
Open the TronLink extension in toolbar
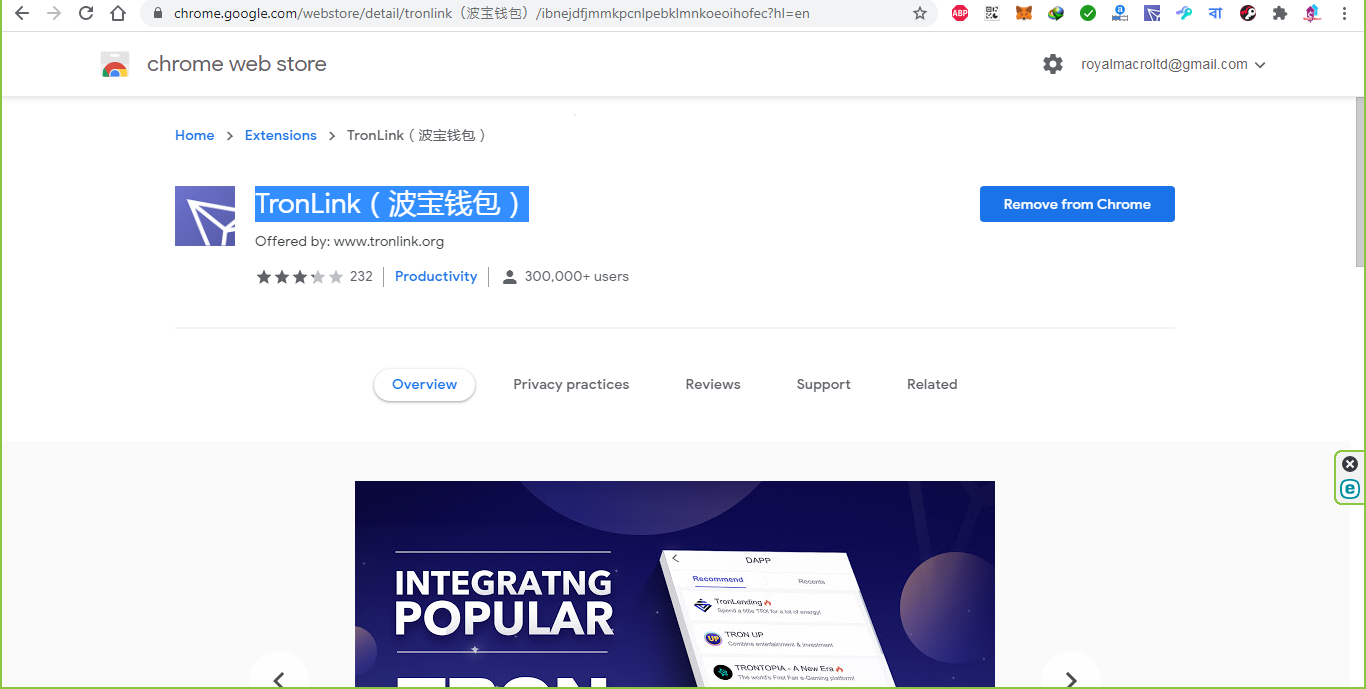tap(1152, 13)
